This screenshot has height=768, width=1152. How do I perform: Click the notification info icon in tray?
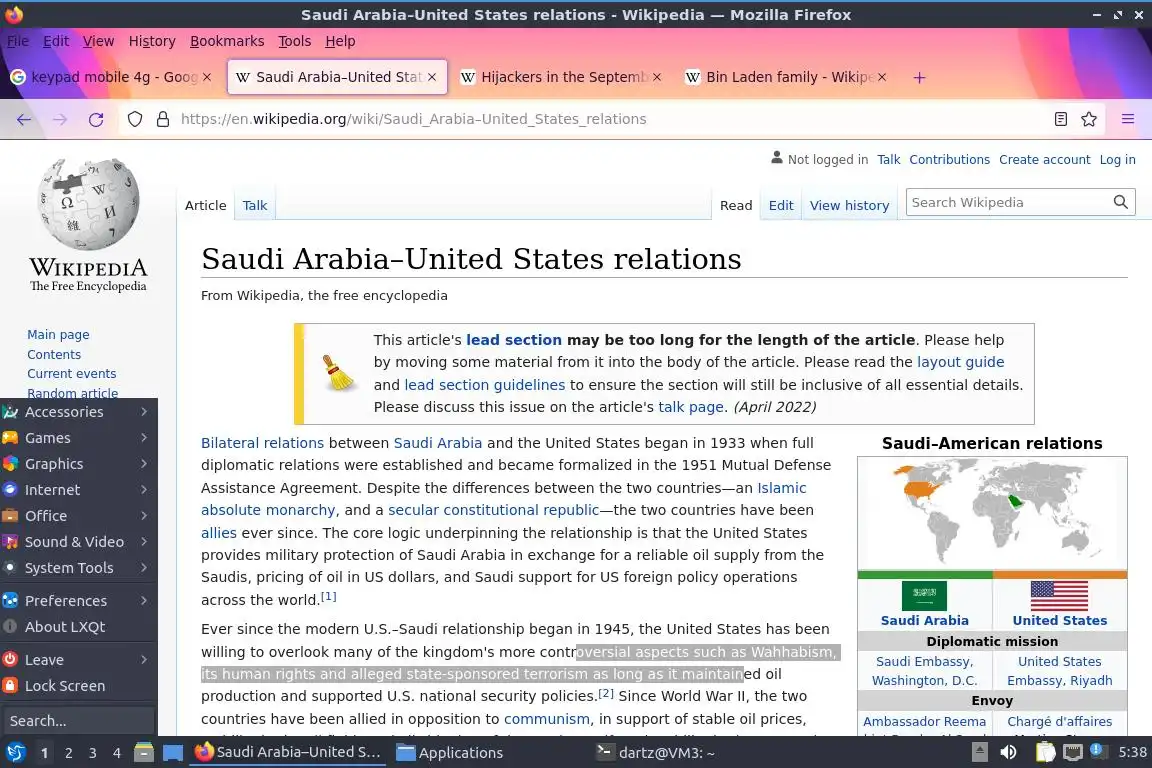[1096, 750]
